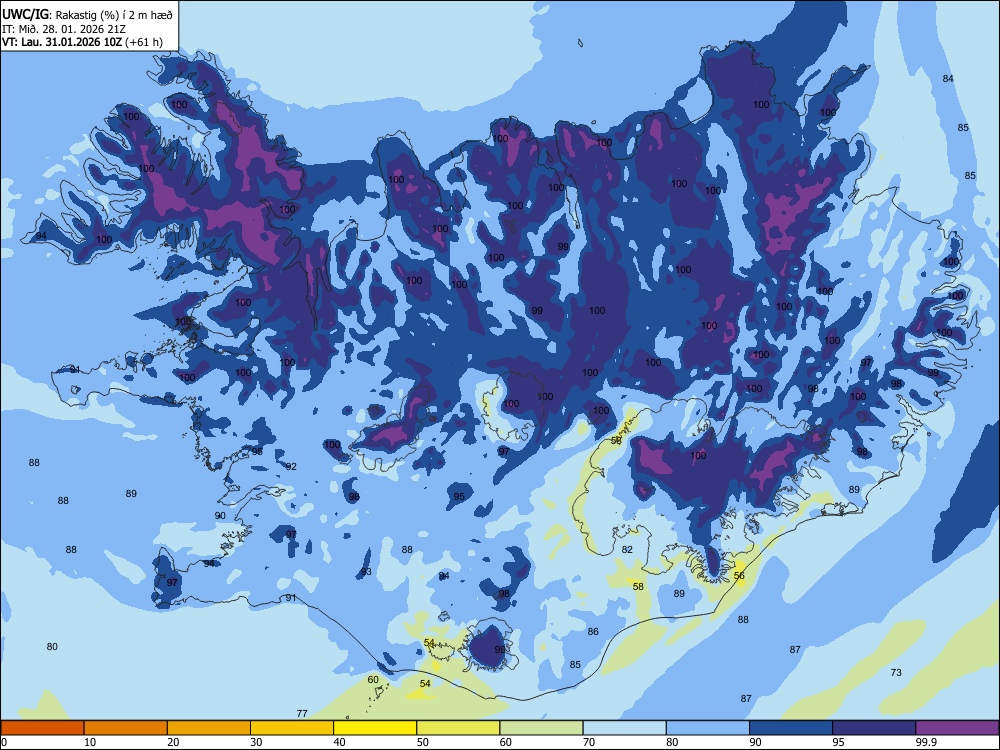Viewport: 1000px width, 750px height.
Task: Click the 95-99.9 indigo legend swatch
Action: click(x=874, y=728)
